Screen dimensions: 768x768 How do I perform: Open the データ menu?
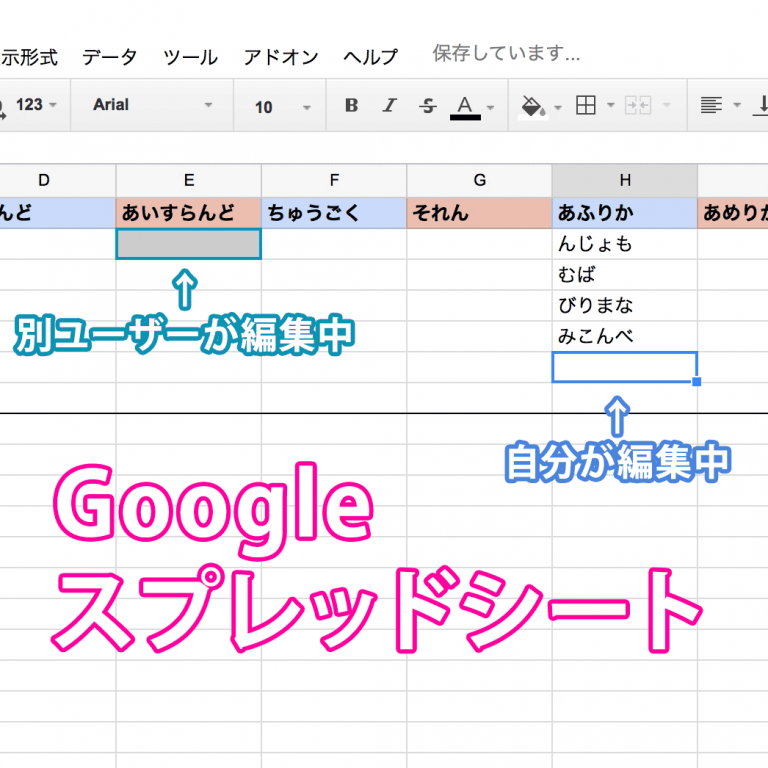coord(109,57)
